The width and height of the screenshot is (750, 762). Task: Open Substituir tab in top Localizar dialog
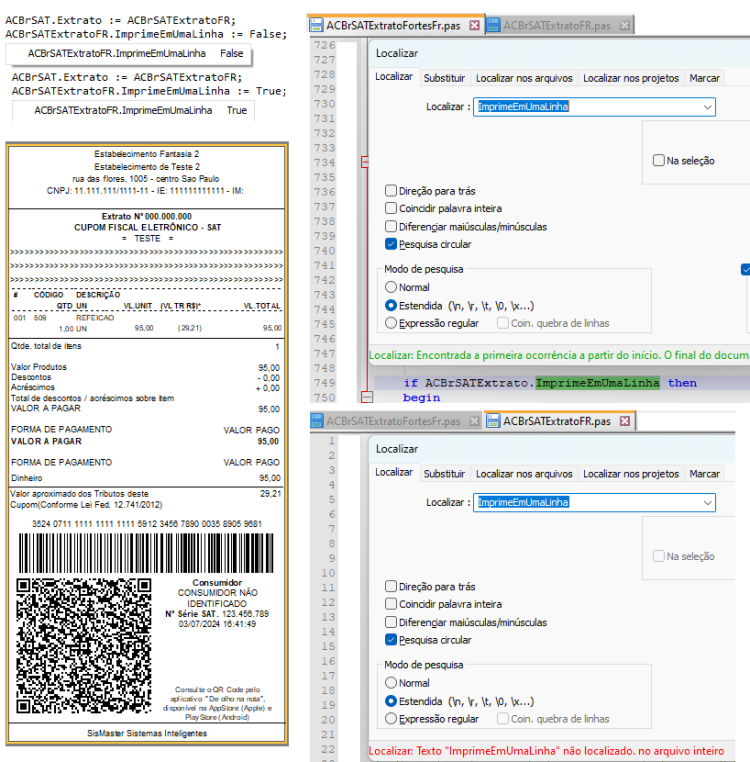444,78
